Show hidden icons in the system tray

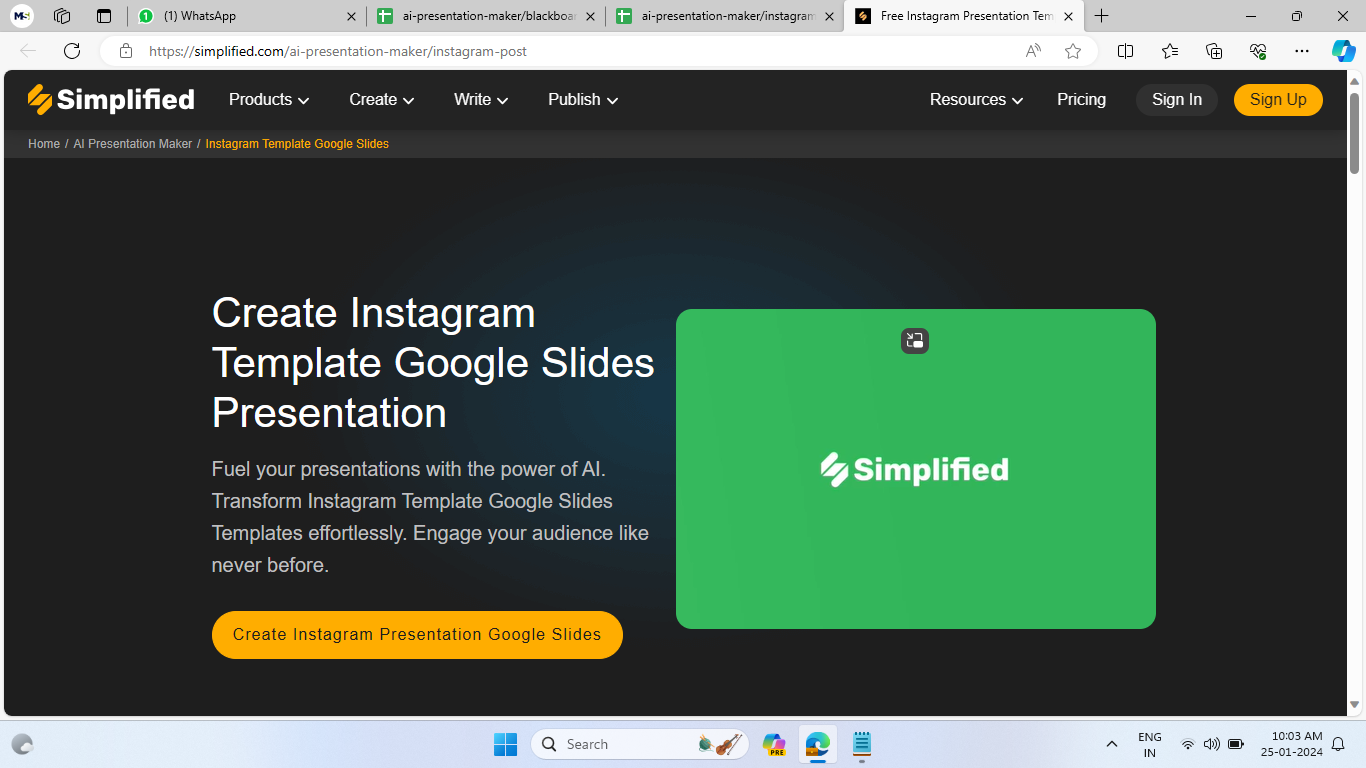click(1111, 744)
